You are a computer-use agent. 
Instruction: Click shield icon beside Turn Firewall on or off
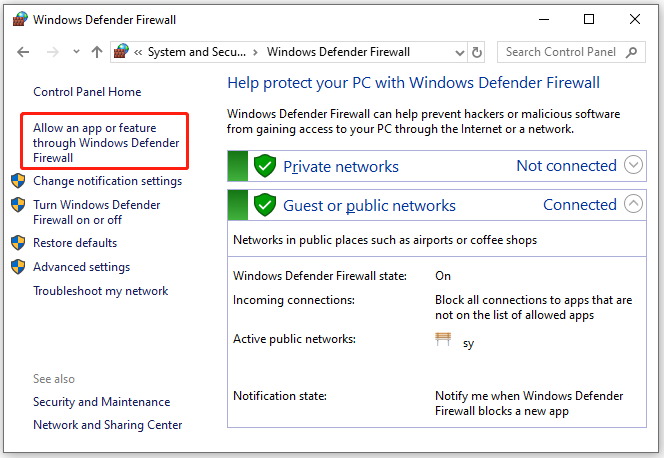click(x=18, y=205)
